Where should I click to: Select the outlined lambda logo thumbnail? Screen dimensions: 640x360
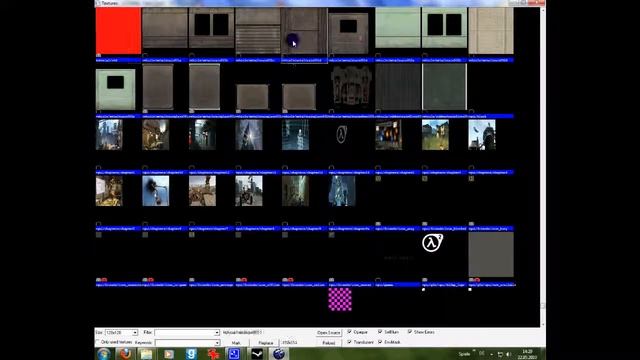[x=342, y=134]
